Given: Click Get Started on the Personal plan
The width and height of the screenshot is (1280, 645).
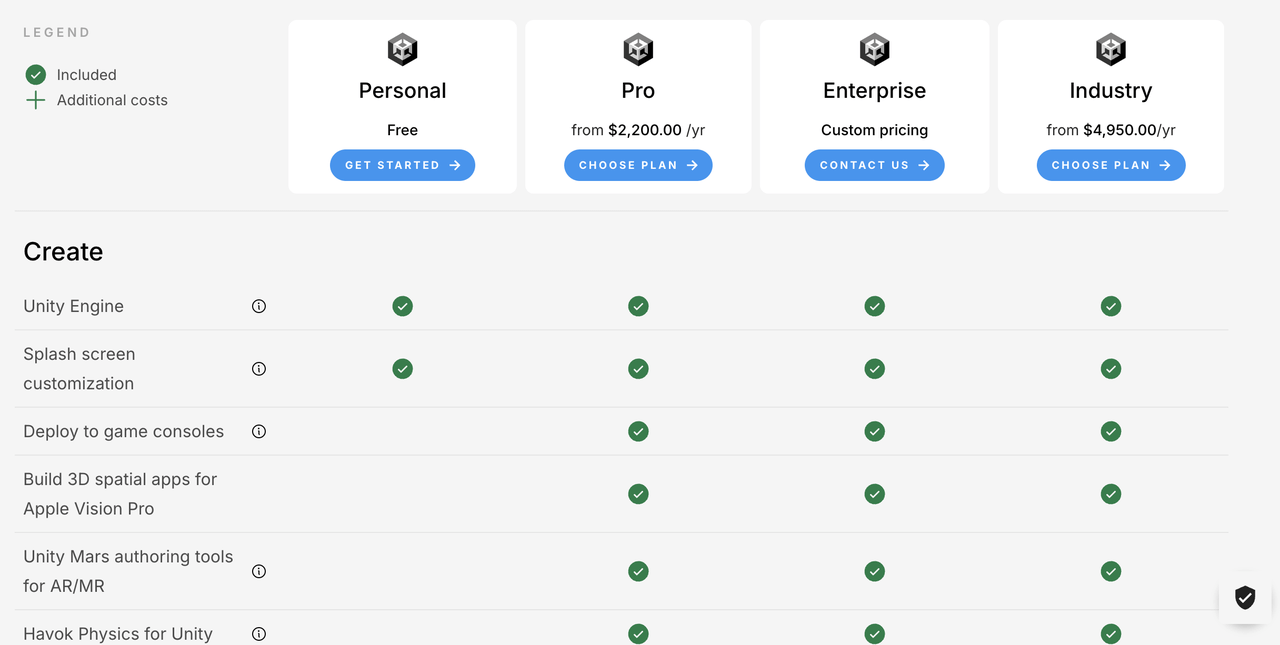Looking at the screenshot, I should tap(402, 165).
